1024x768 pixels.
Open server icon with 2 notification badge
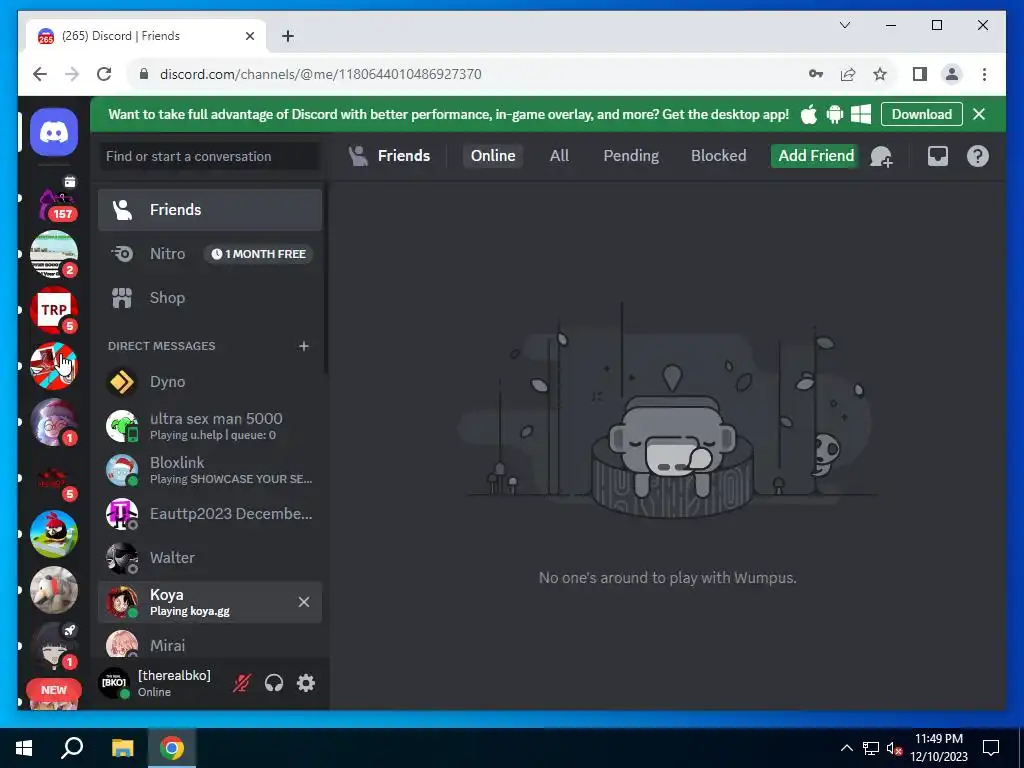(x=54, y=254)
